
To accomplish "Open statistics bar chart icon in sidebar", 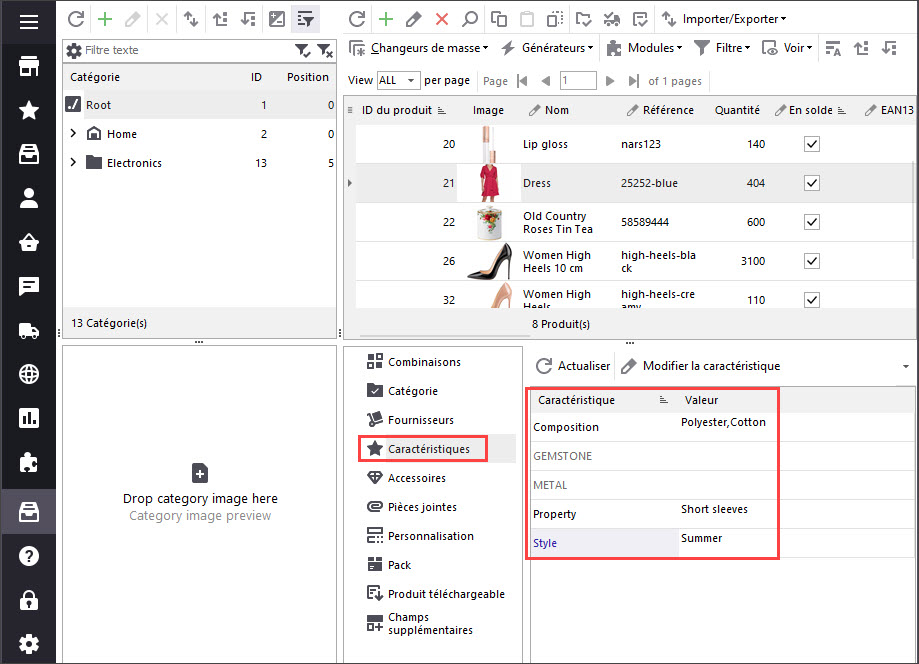I will coord(29,418).
